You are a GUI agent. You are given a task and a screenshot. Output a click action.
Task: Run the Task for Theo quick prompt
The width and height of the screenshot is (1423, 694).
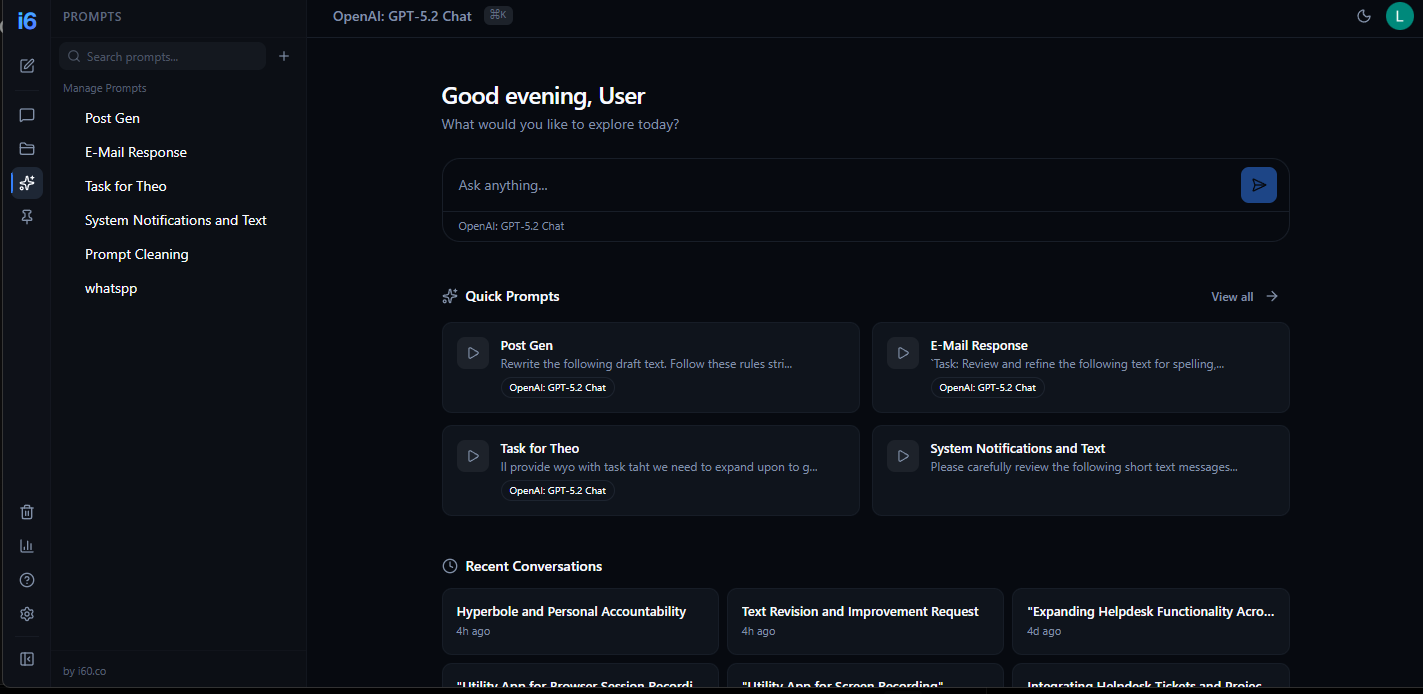(650, 470)
